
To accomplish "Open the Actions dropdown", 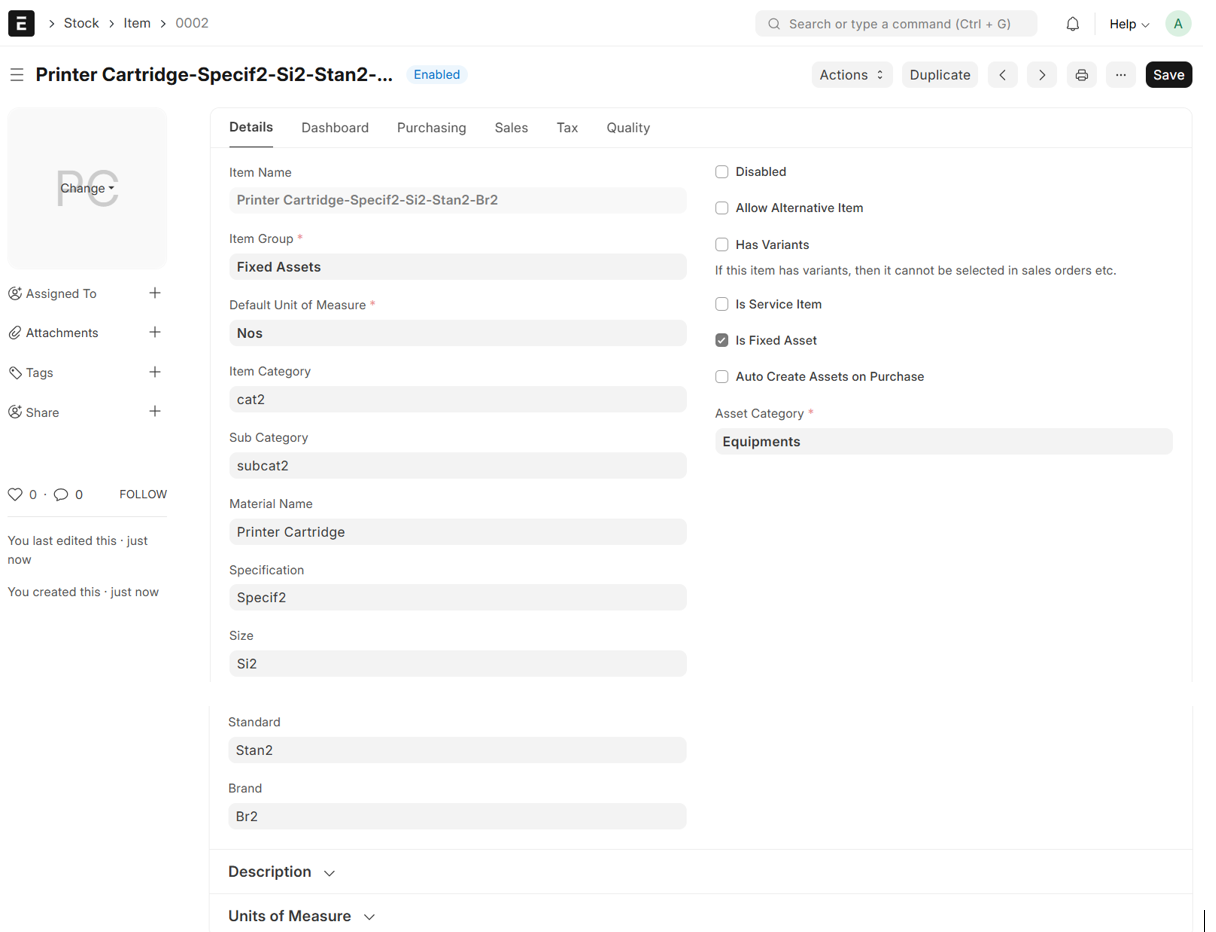I will [x=851, y=75].
